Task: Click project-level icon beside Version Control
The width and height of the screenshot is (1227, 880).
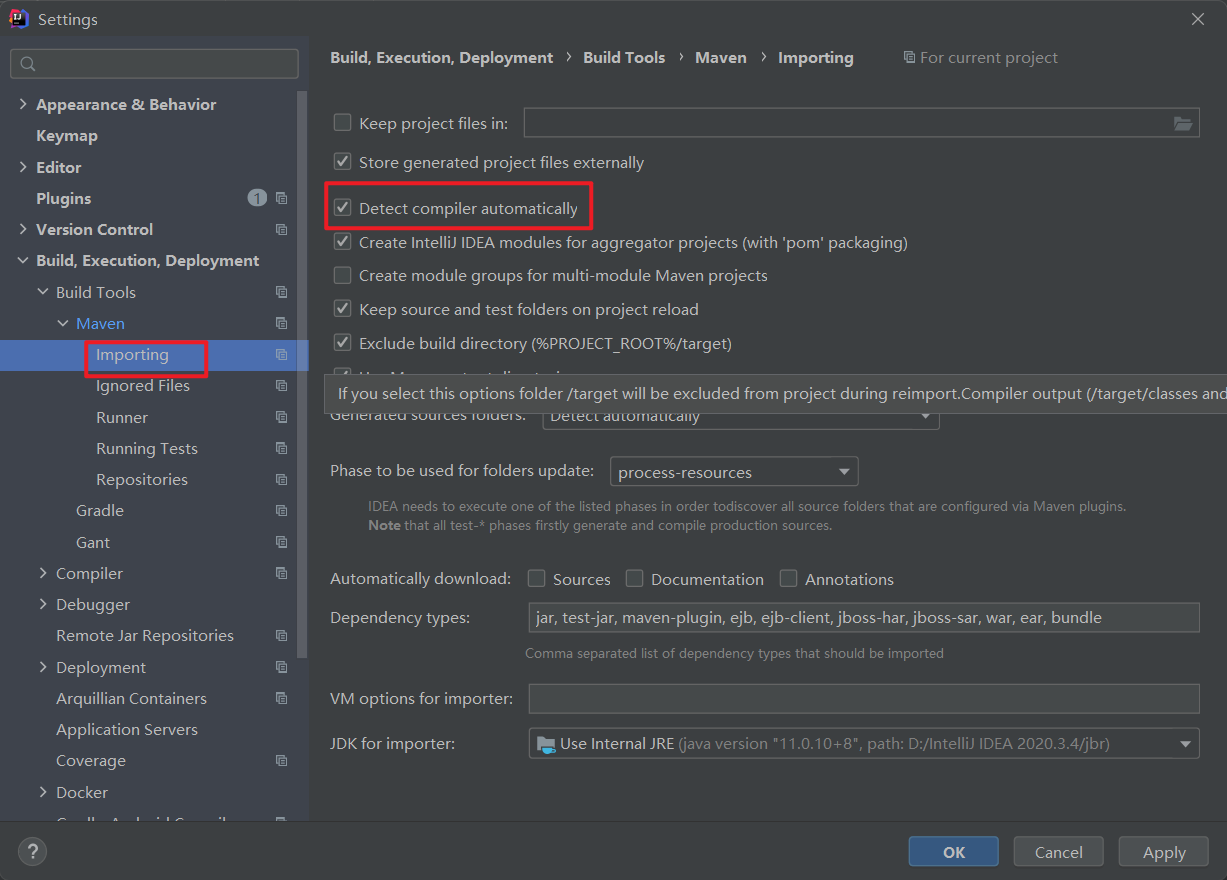Action: coord(281,229)
